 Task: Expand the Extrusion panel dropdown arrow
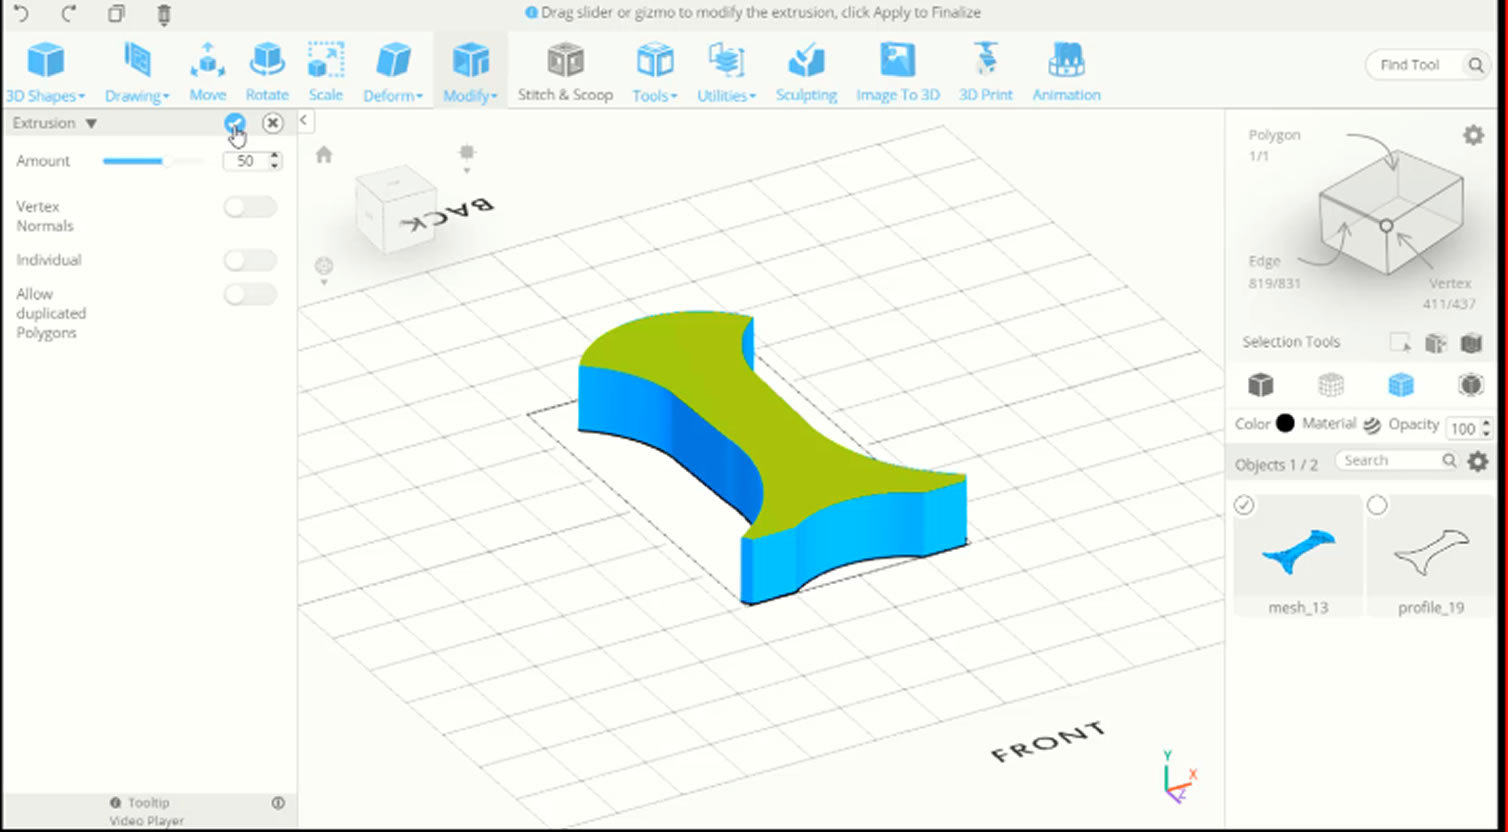click(x=91, y=124)
